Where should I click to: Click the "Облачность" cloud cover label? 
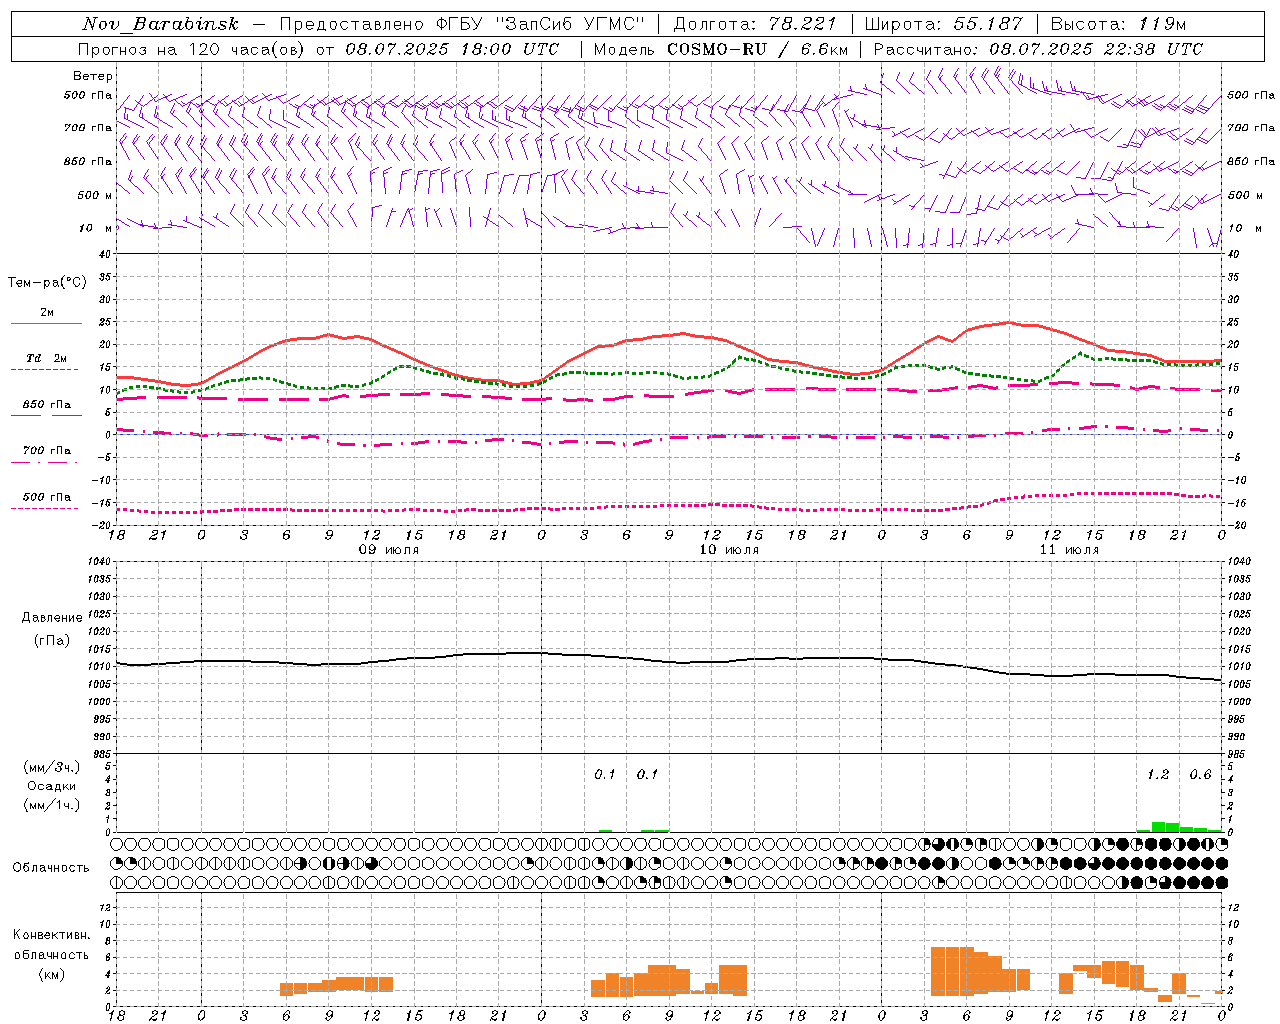pos(51,867)
